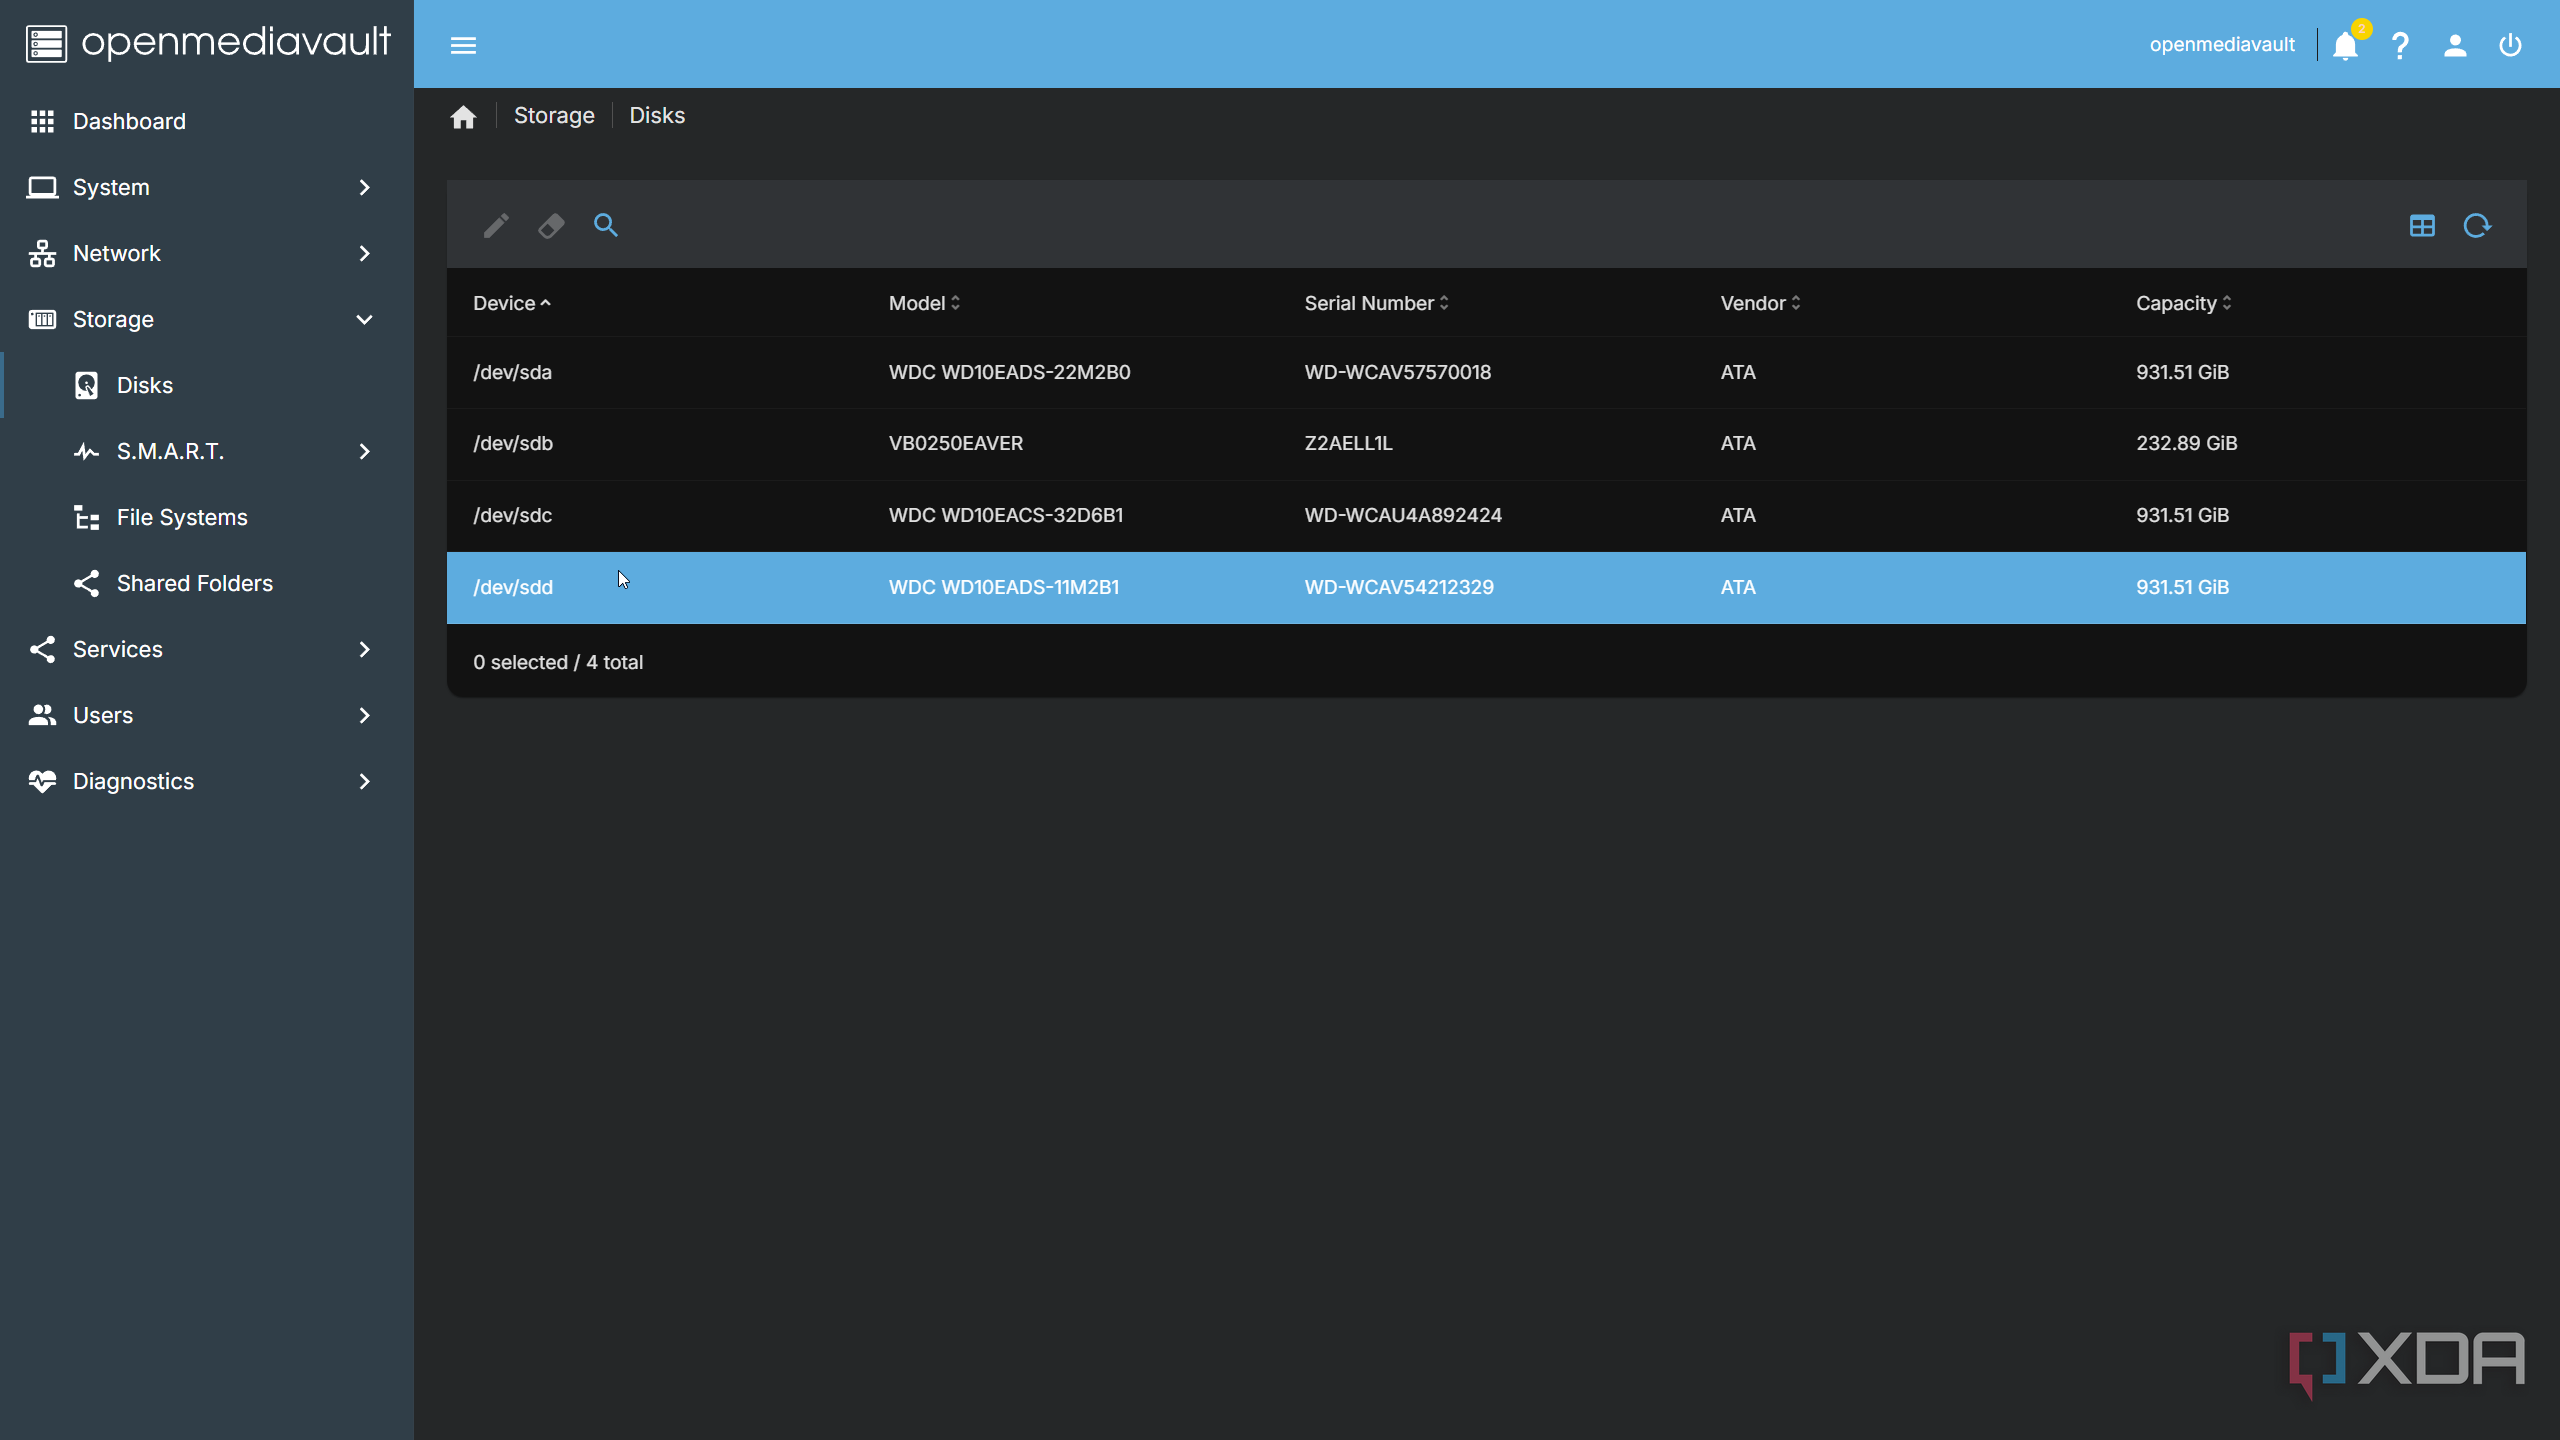Expand the Network menu chevron
Screen dimensions: 2560x1440
point(364,253)
